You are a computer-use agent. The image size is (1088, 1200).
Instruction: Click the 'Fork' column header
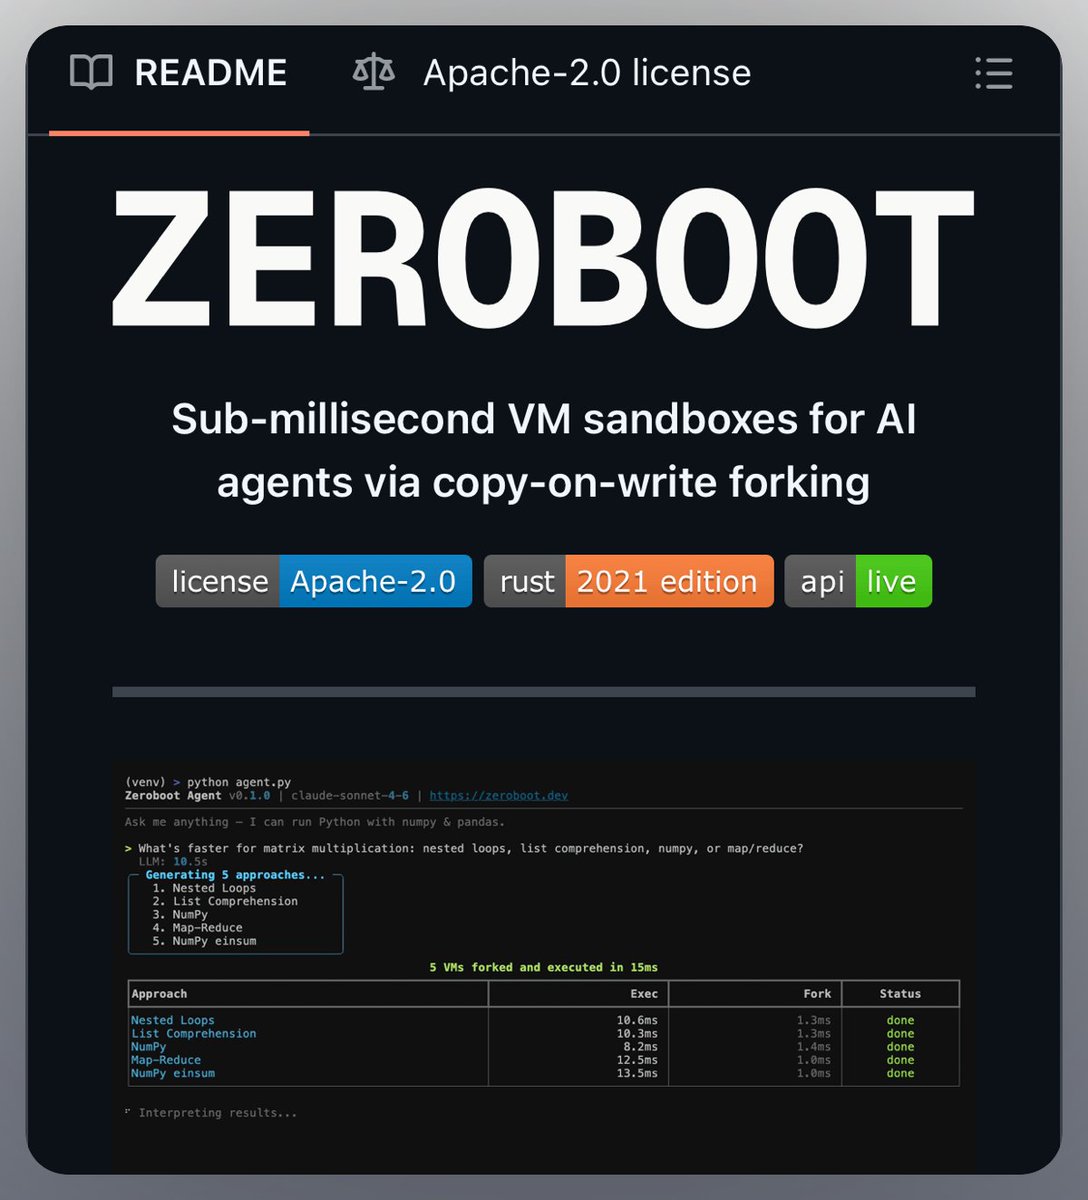(817, 994)
